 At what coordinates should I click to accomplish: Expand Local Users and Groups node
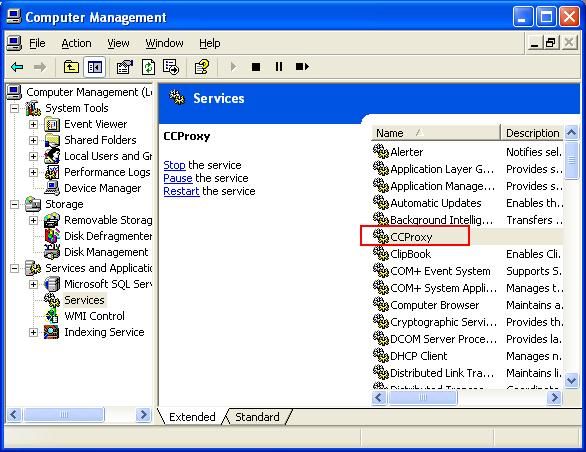coord(33,156)
